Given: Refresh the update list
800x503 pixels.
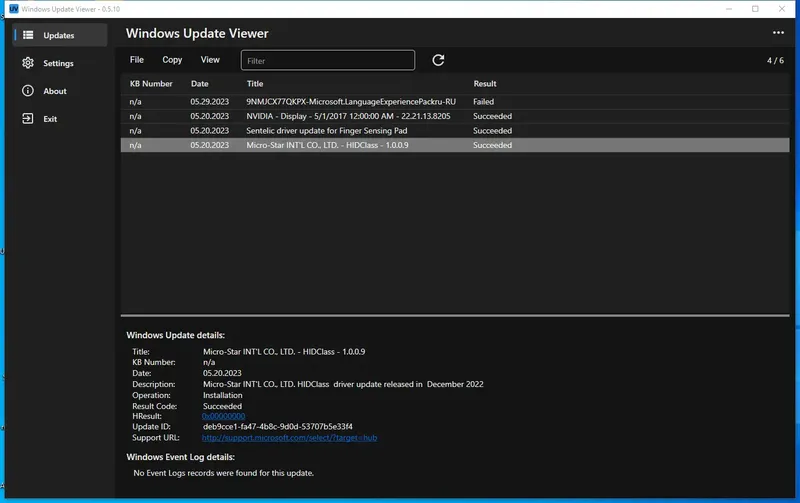Looking at the screenshot, I should [x=438, y=60].
